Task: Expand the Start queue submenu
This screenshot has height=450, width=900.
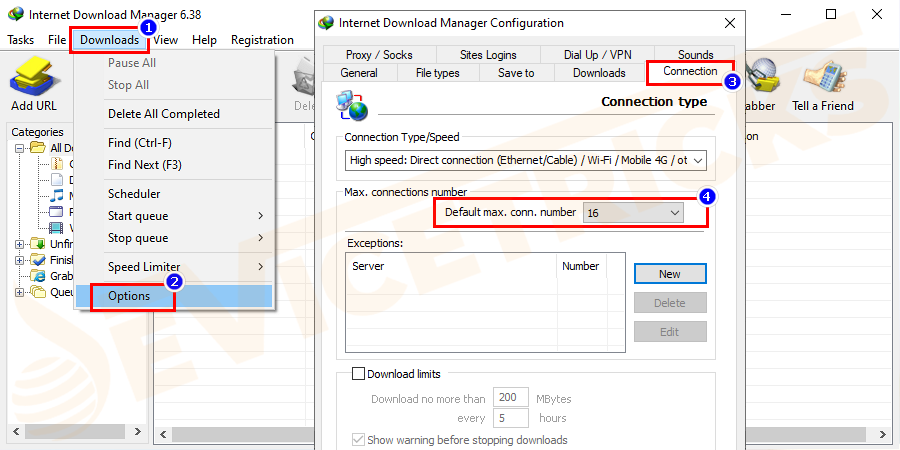Action: coord(187,216)
